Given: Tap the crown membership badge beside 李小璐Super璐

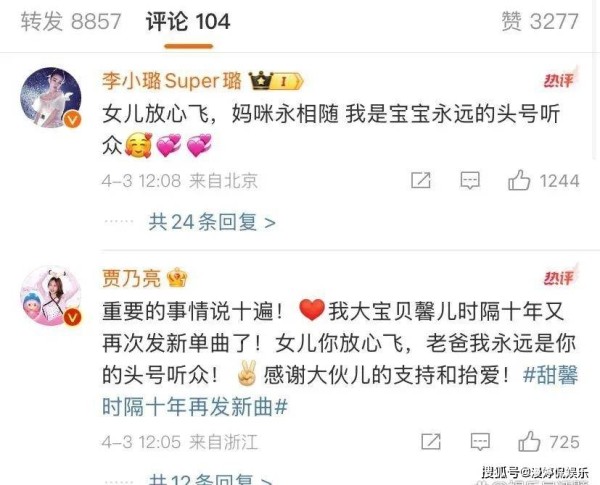Looking at the screenshot, I should 276,81.
